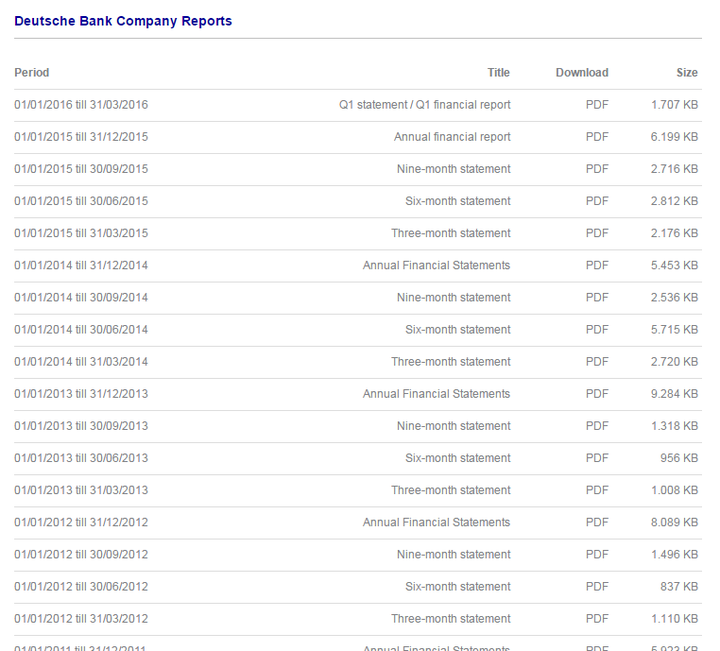
Task: Open PDF for 2015 Six-month statement
Action: (x=597, y=201)
